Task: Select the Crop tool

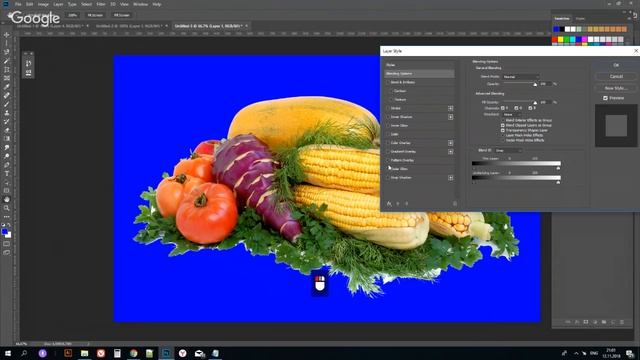Action: tap(7, 70)
